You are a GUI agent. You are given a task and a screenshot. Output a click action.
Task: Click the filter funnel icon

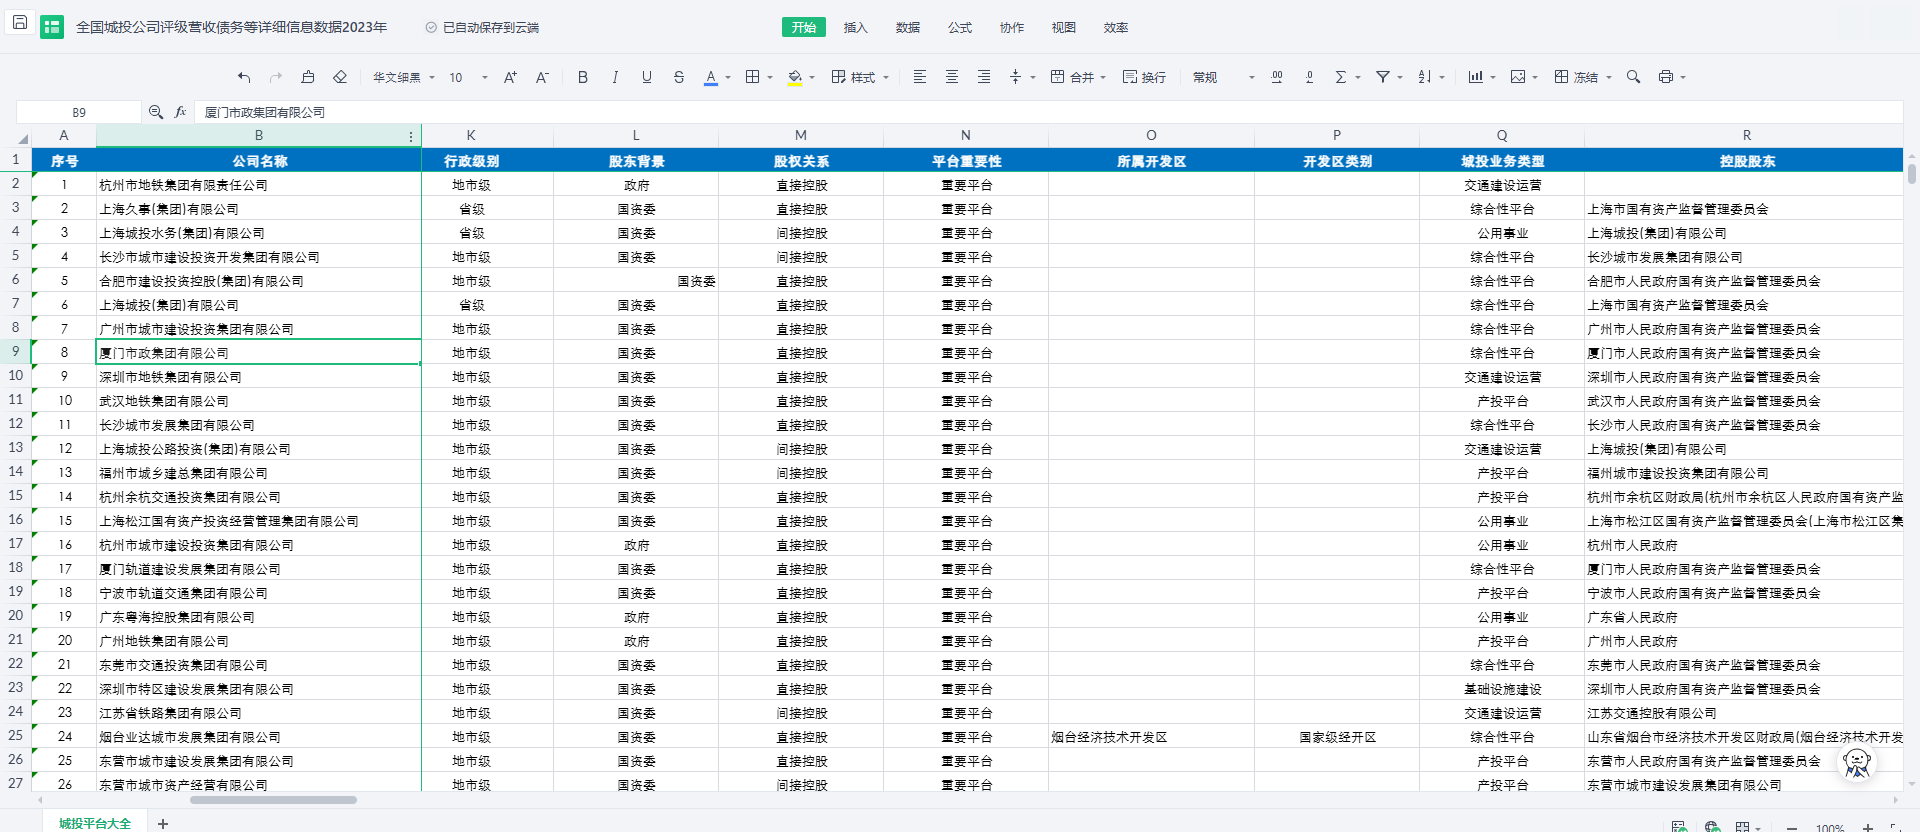(1383, 77)
